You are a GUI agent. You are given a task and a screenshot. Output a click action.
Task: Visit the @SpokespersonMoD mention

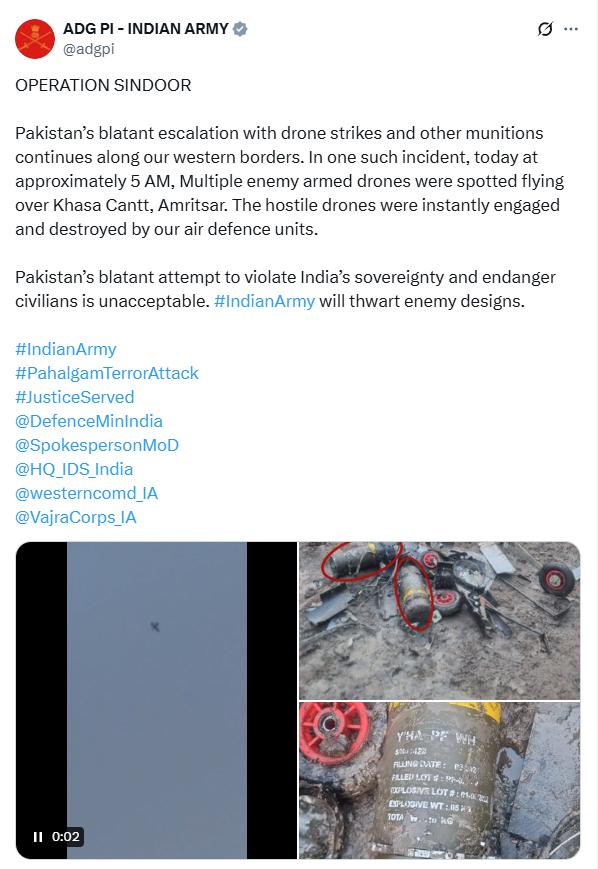click(x=97, y=445)
